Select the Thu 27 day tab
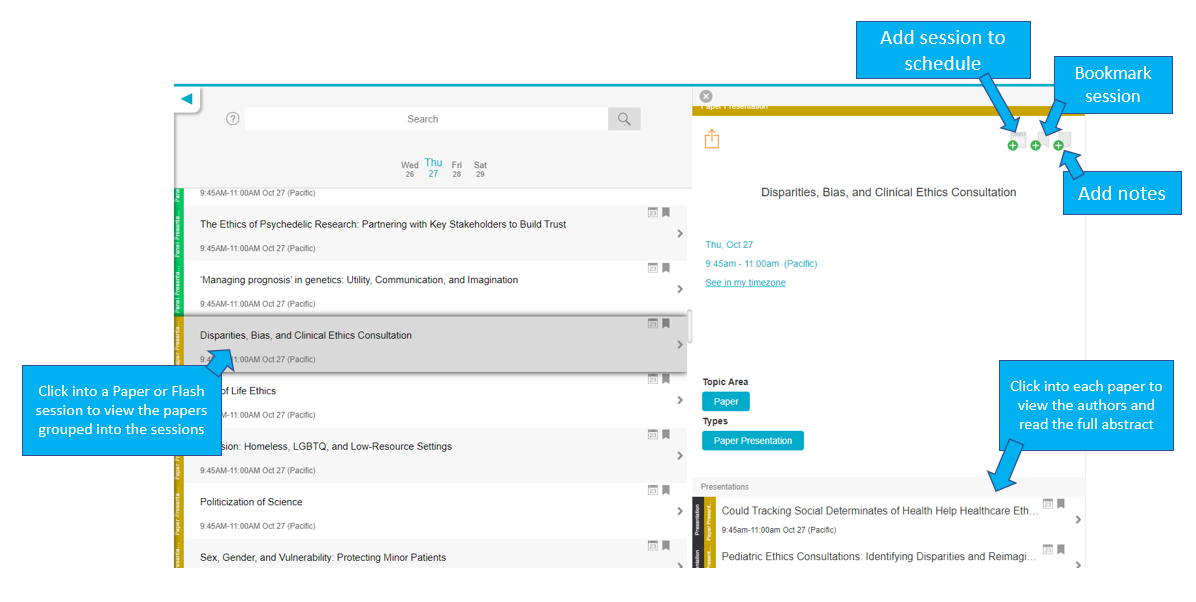 [x=433, y=168]
